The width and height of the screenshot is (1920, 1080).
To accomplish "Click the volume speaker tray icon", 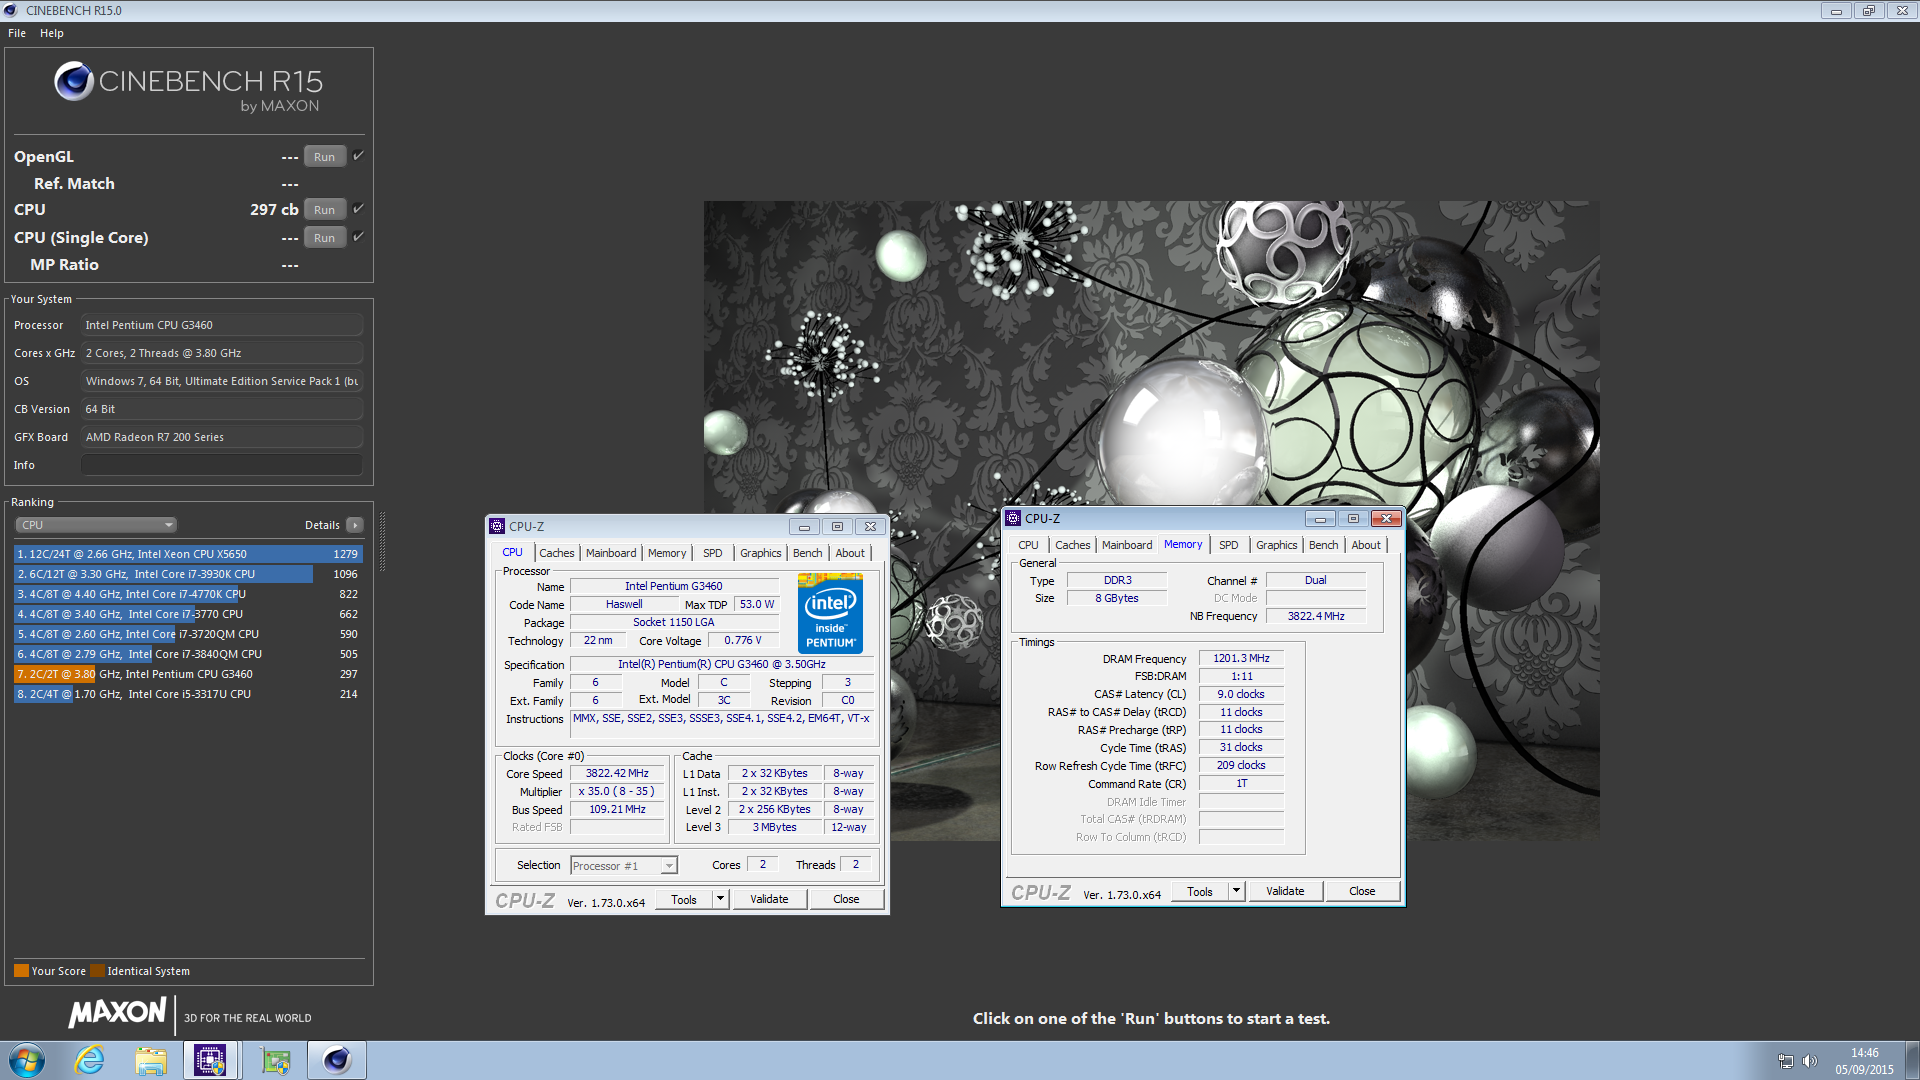I will (x=1809, y=1061).
